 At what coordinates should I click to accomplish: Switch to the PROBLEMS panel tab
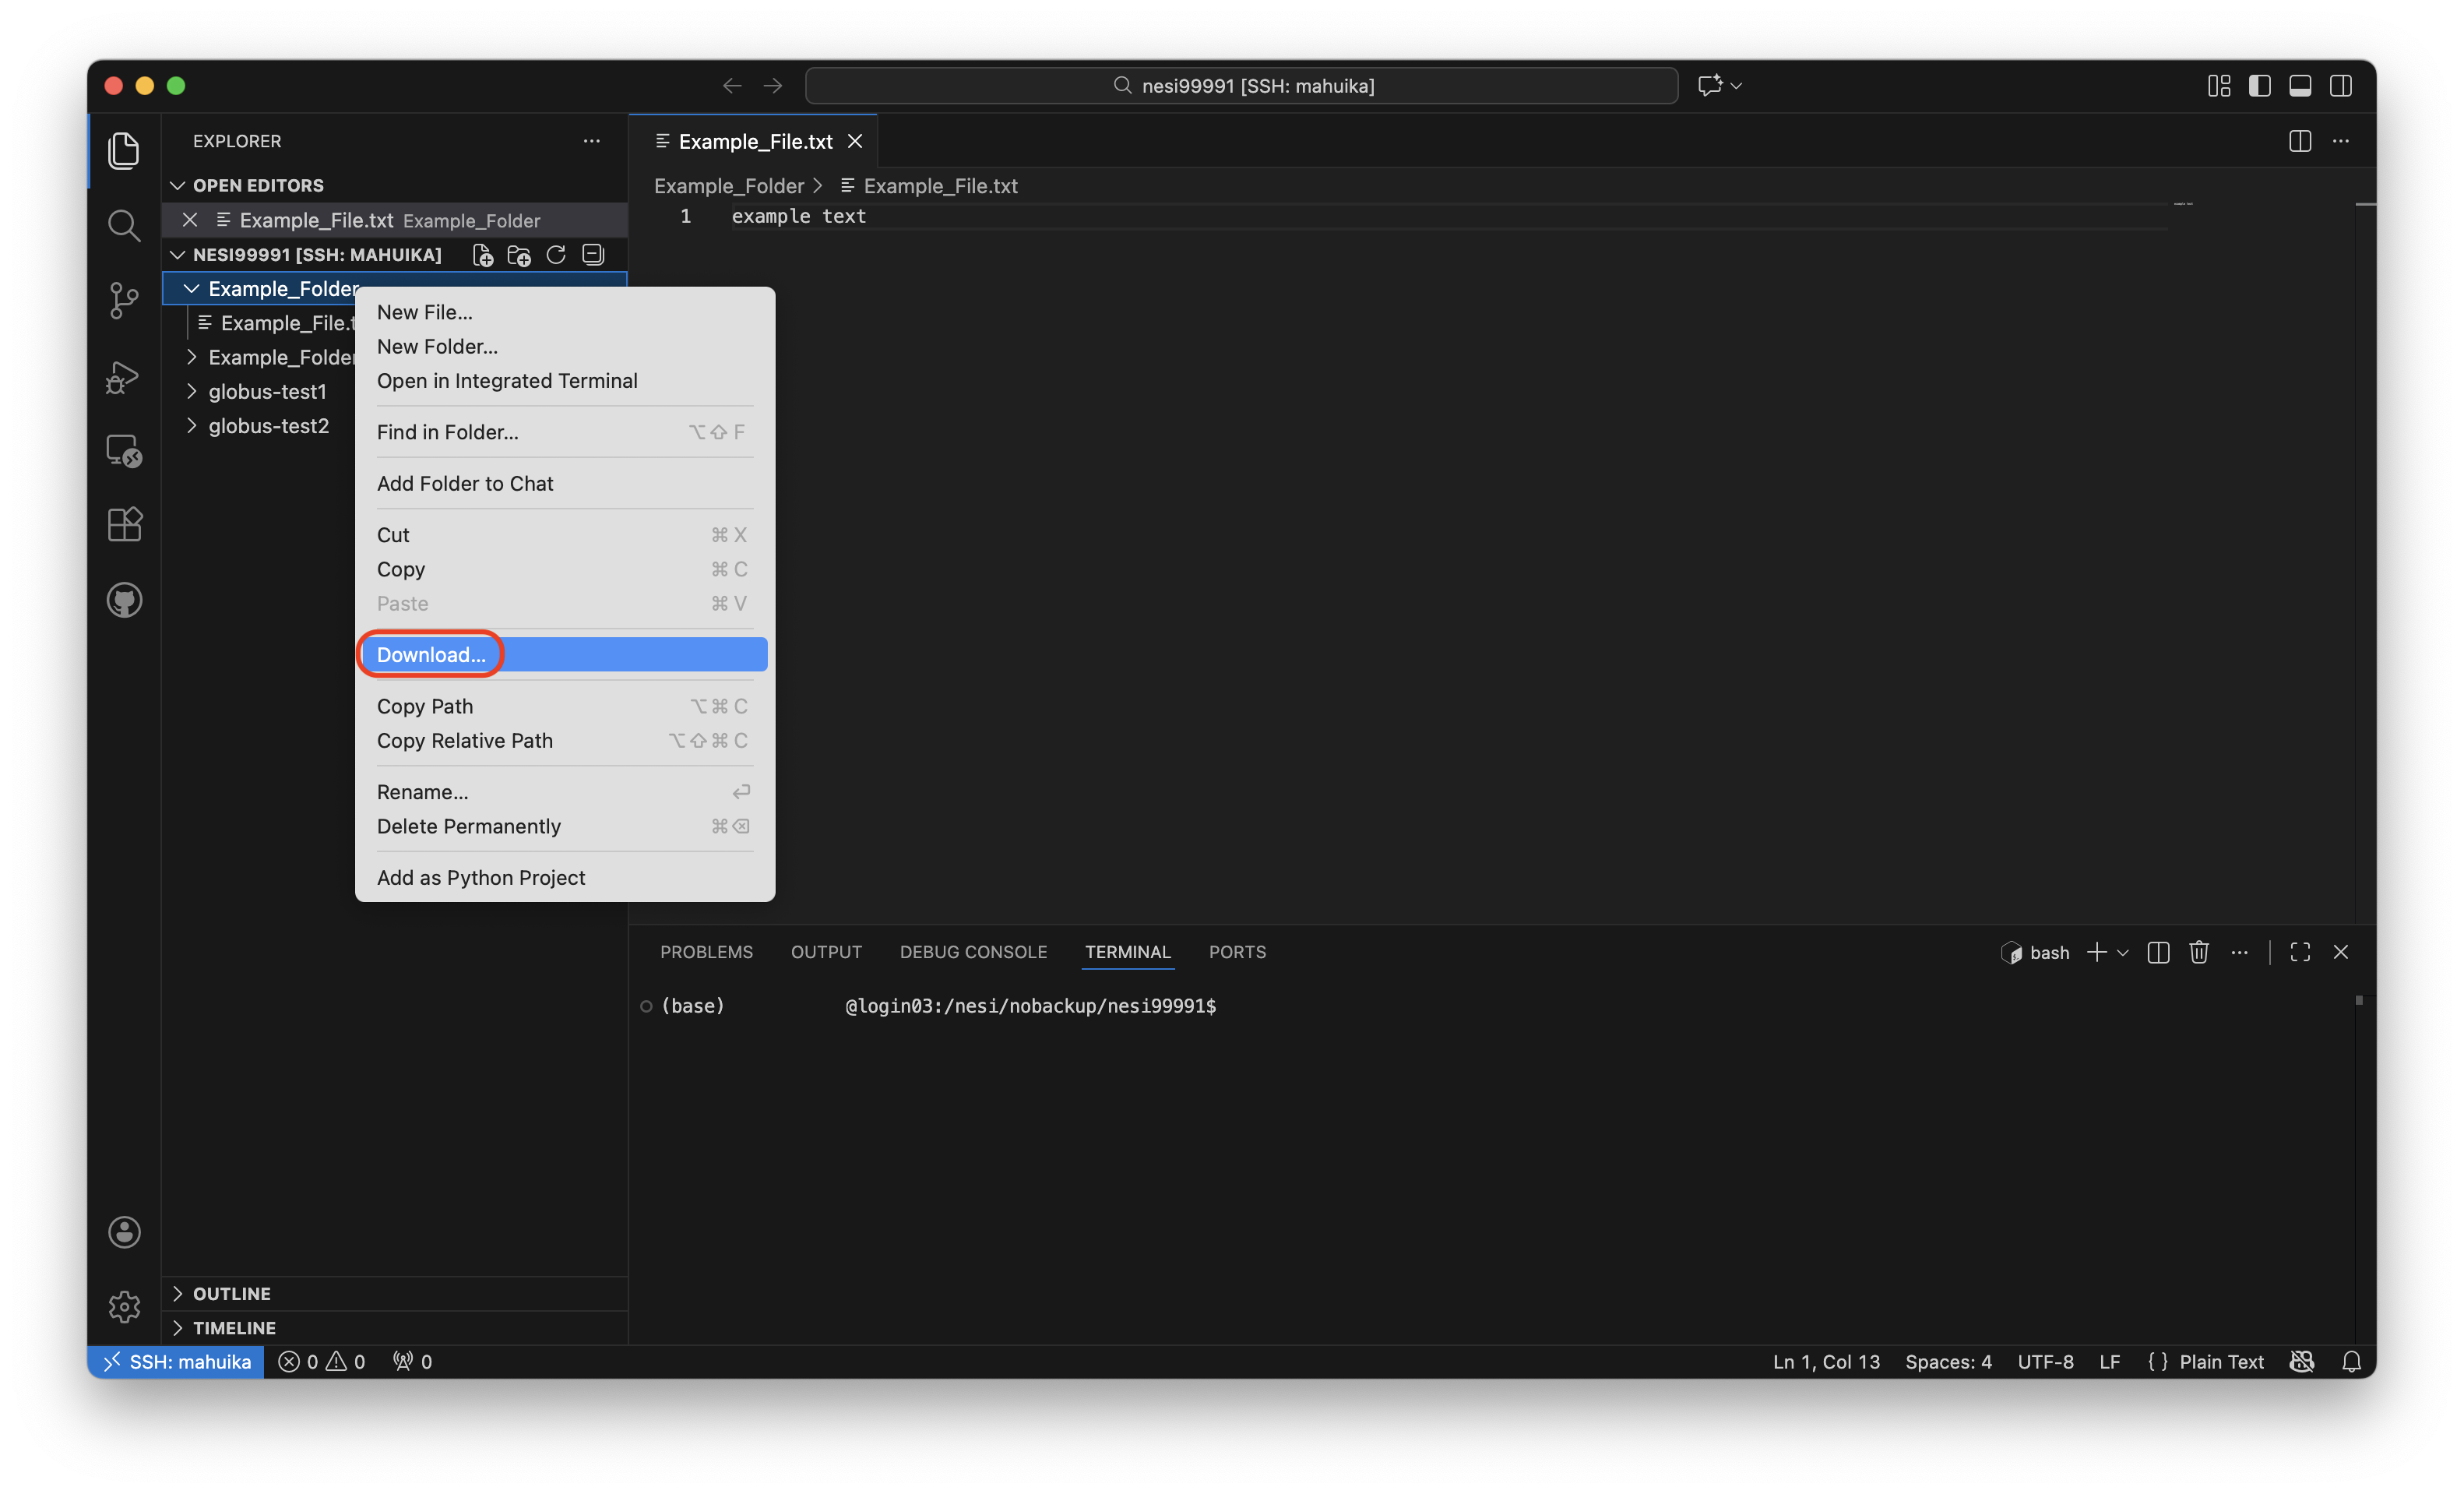coord(706,951)
